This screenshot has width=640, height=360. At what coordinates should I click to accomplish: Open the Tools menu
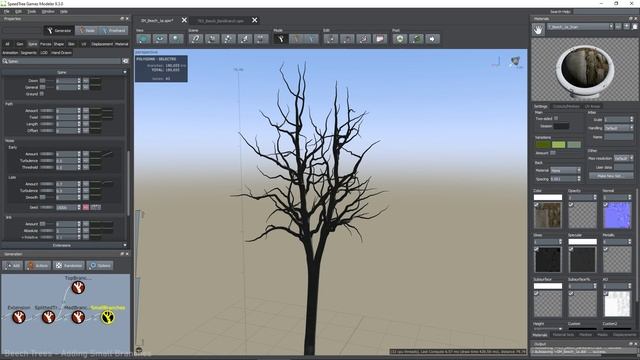pos(31,11)
